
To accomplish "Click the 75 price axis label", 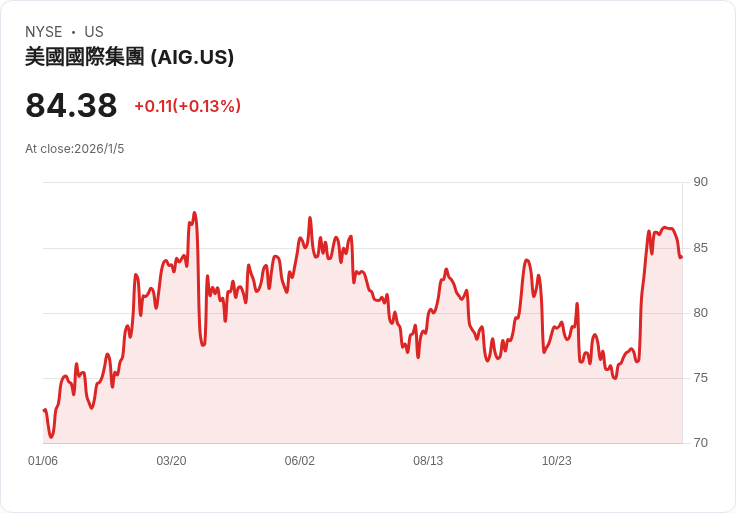I will pyautogui.click(x=700, y=377).
